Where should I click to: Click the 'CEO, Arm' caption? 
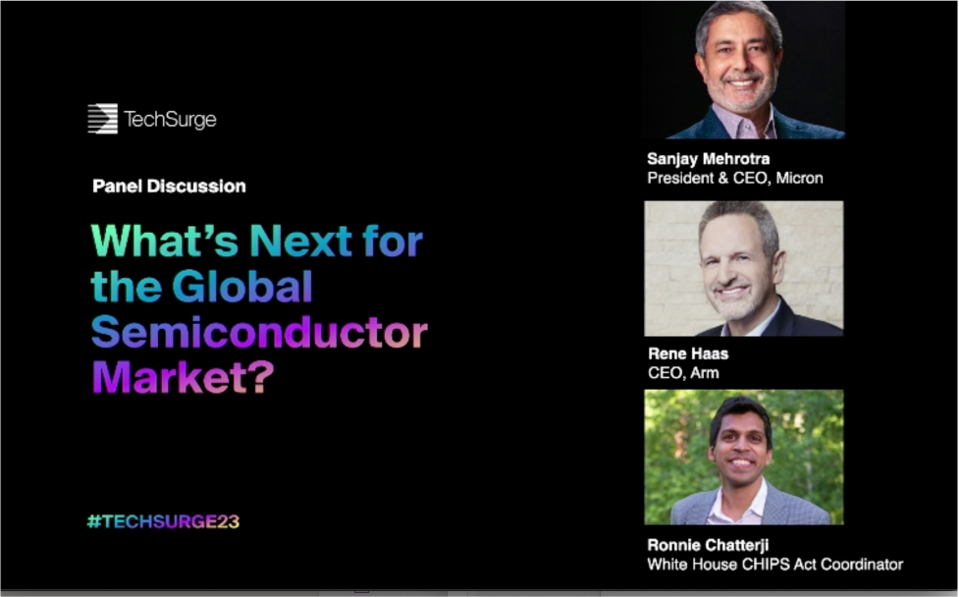683,373
